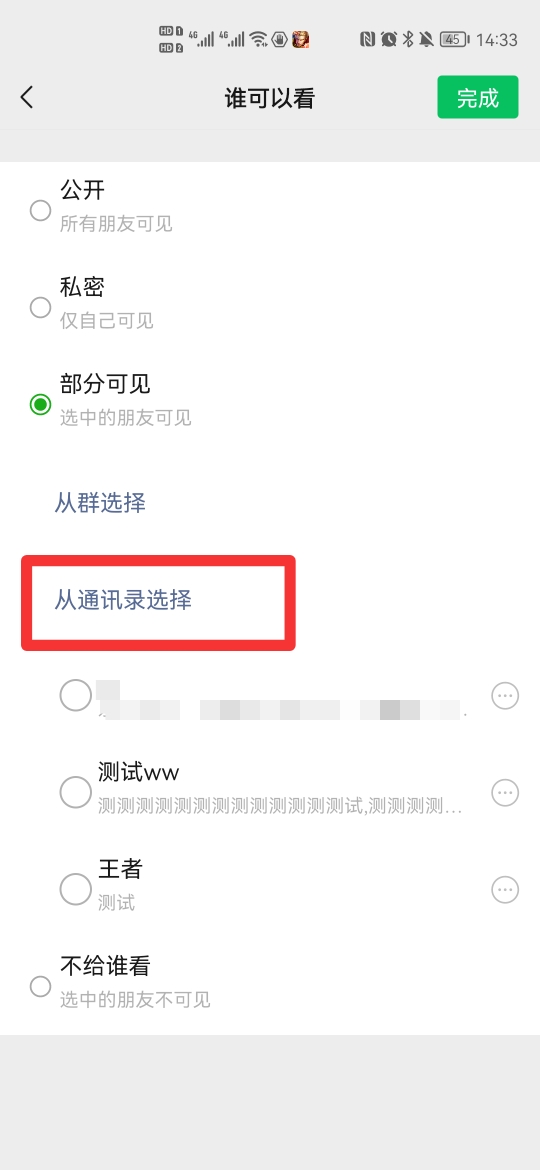
Task: Tap the battery indicator in status bar
Action: coord(454,40)
